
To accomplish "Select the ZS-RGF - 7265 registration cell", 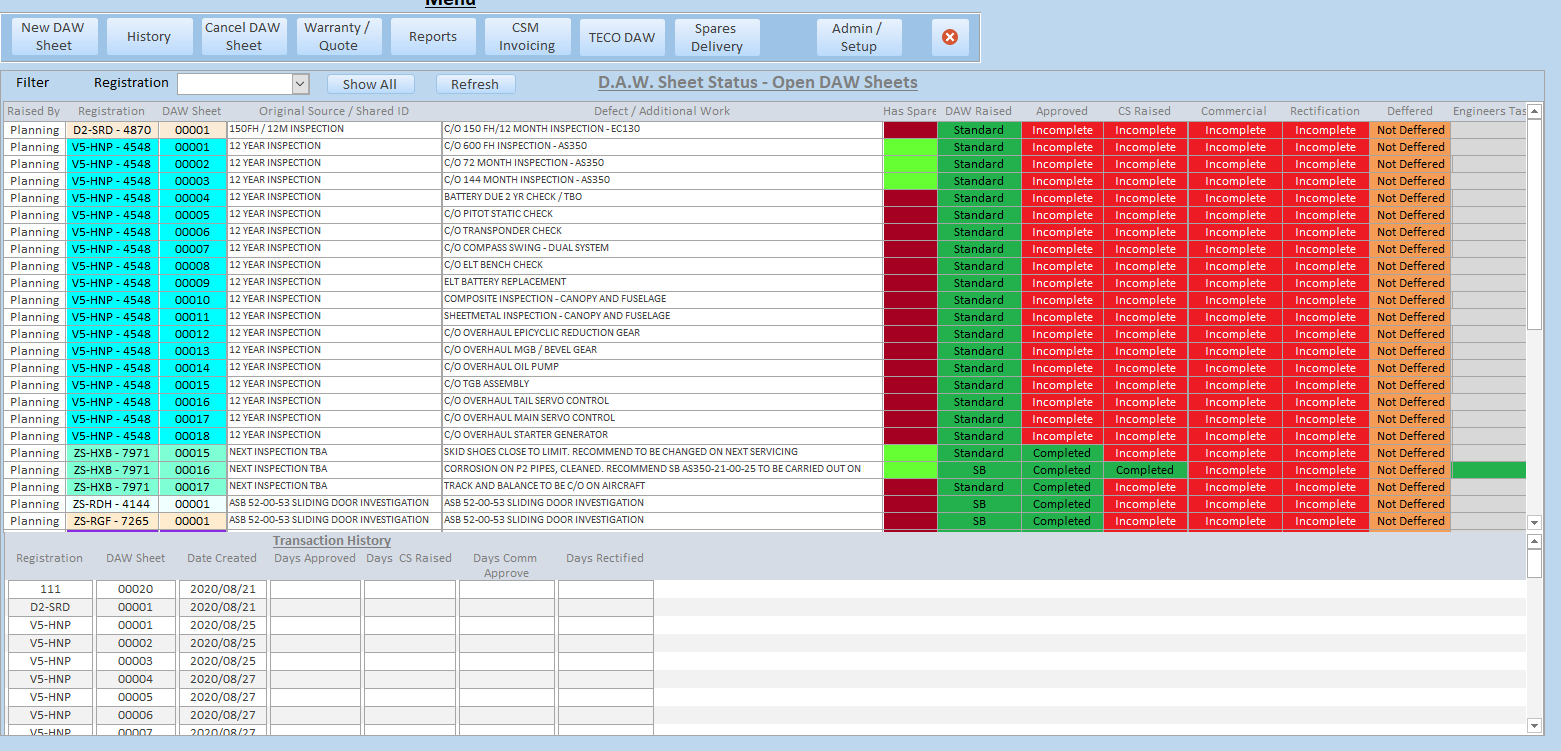I will coord(112,521).
